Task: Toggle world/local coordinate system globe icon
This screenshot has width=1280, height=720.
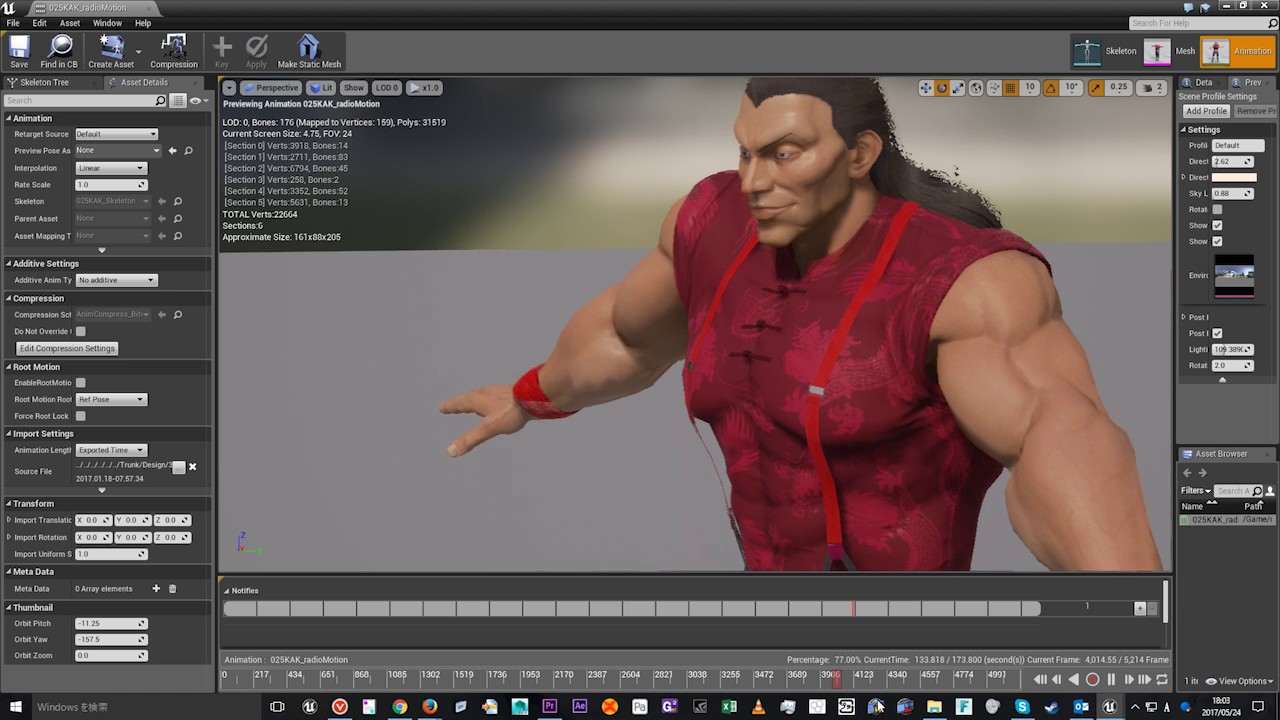Action: tap(976, 88)
